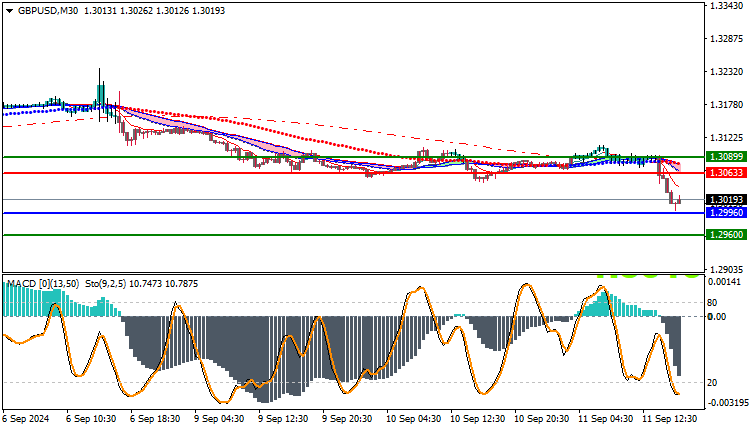Select the red 1.30633 price label
The width and height of the screenshot is (750, 430).
(726, 173)
